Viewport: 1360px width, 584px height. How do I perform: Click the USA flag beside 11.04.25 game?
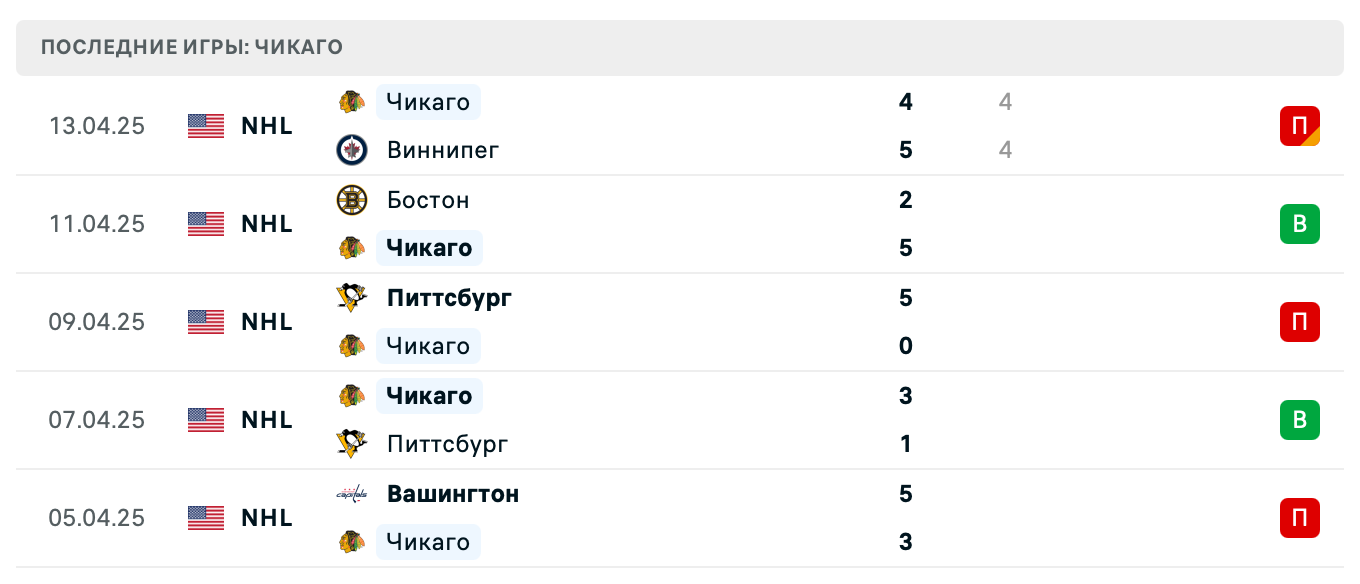tap(206, 224)
